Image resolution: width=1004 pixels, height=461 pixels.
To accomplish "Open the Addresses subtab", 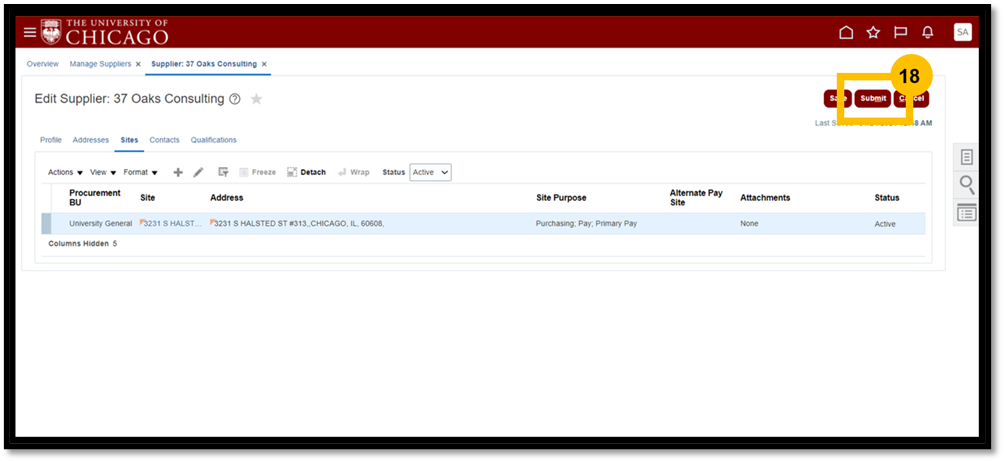I will (x=90, y=140).
